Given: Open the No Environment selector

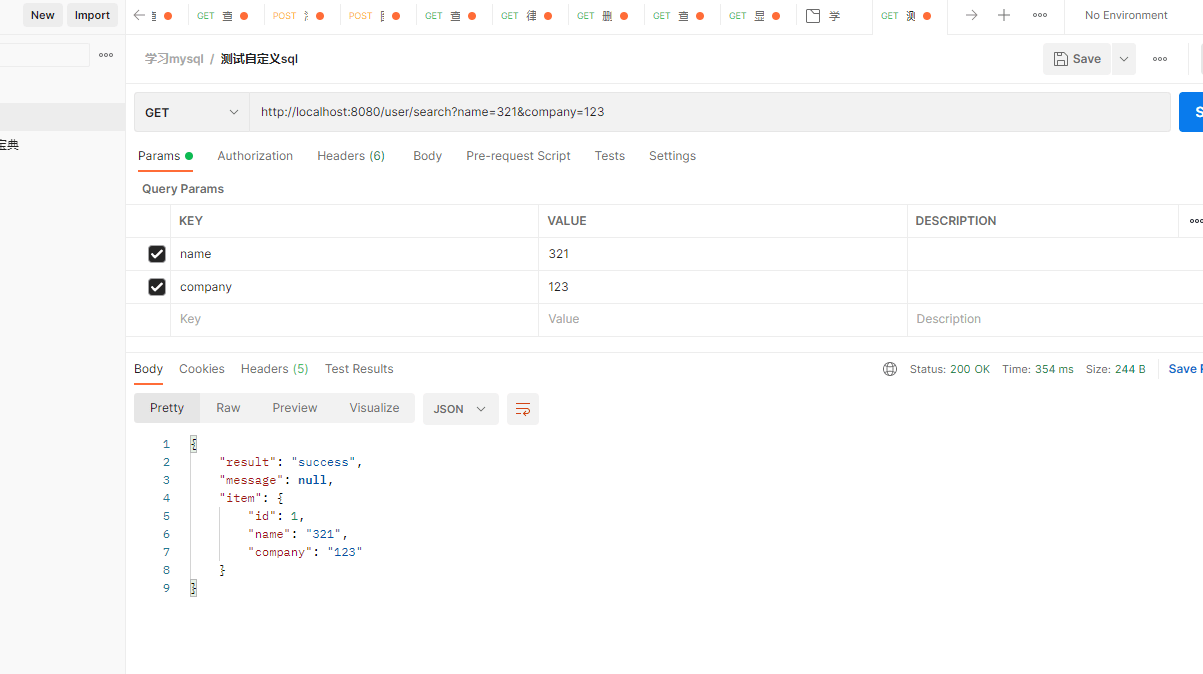Looking at the screenshot, I should [1126, 16].
